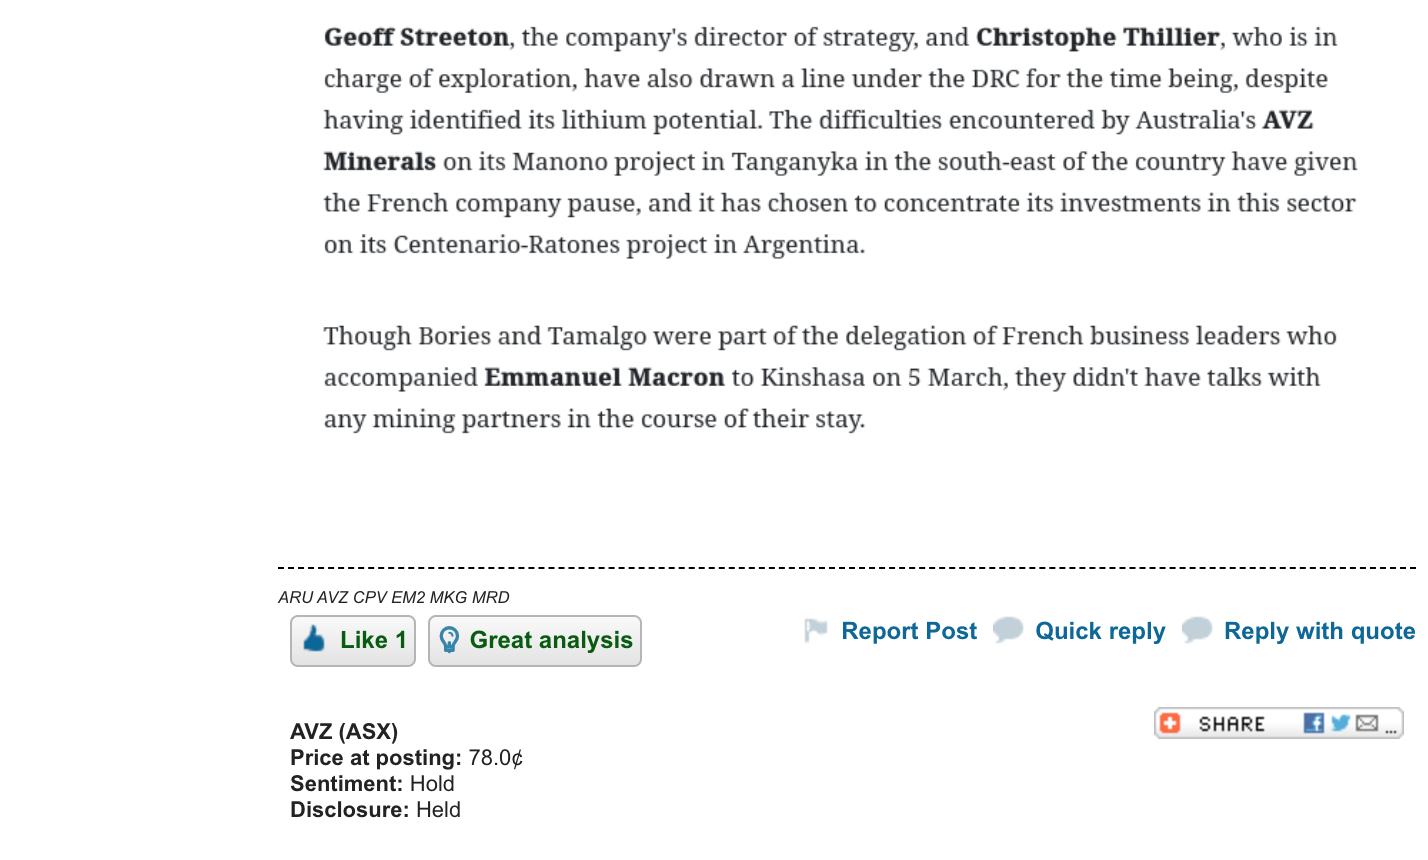
Task: Click the MRD stock tag
Action: [490, 597]
